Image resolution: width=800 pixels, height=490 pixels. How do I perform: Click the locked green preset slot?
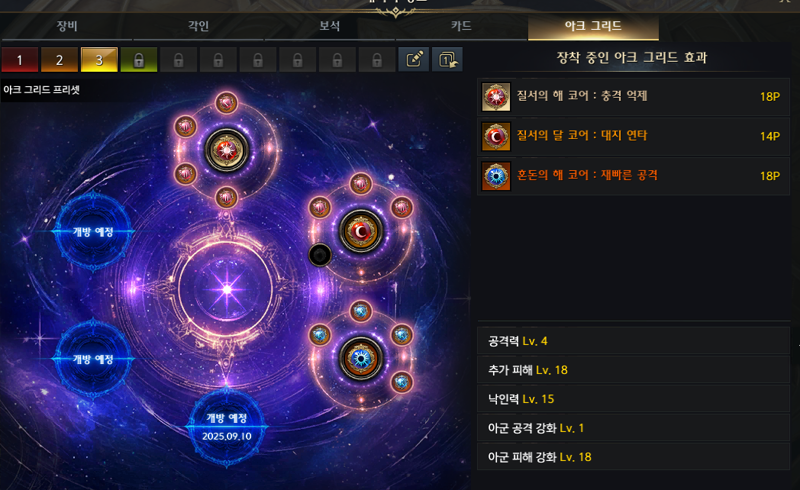(139, 60)
